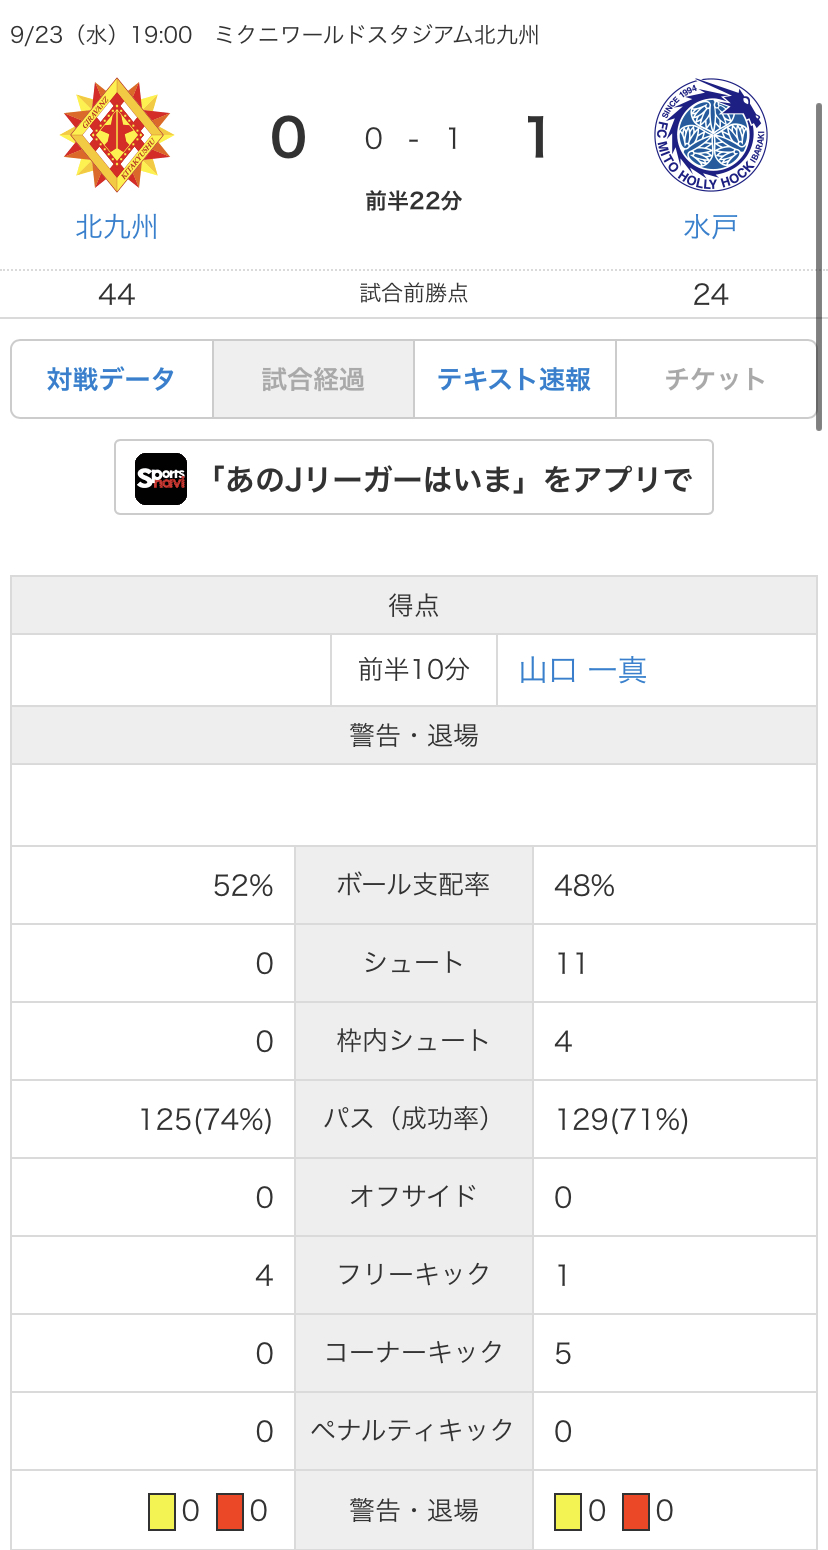The image size is (828, 1550).
Task: Click the Giravanz Kitakyushu team crest
Action: click(x=117, y=134)
